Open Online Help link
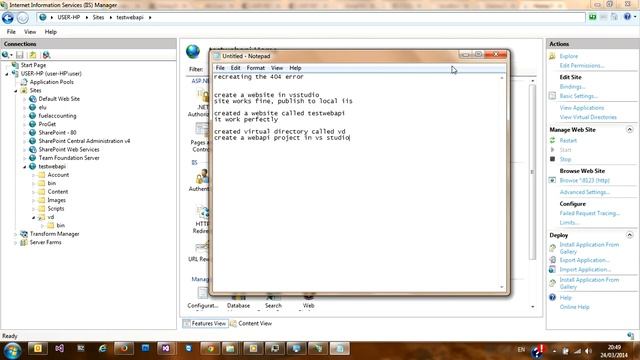 (x=574, y=307)
